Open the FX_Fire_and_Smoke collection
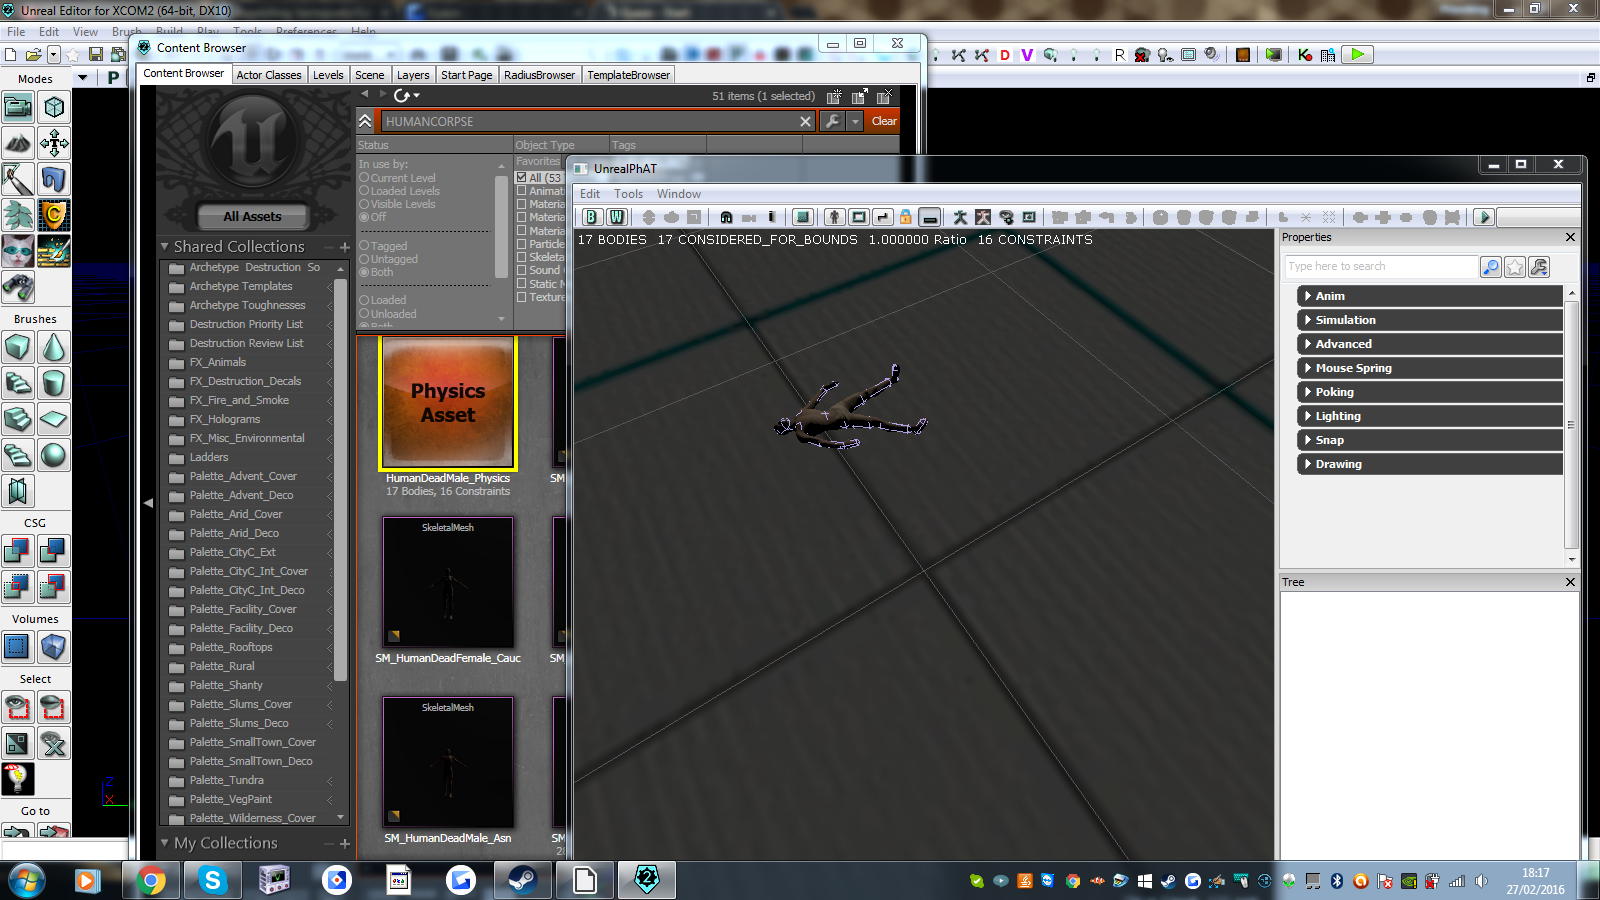Screen dimensions: 1600x900 tap(239, 400)
